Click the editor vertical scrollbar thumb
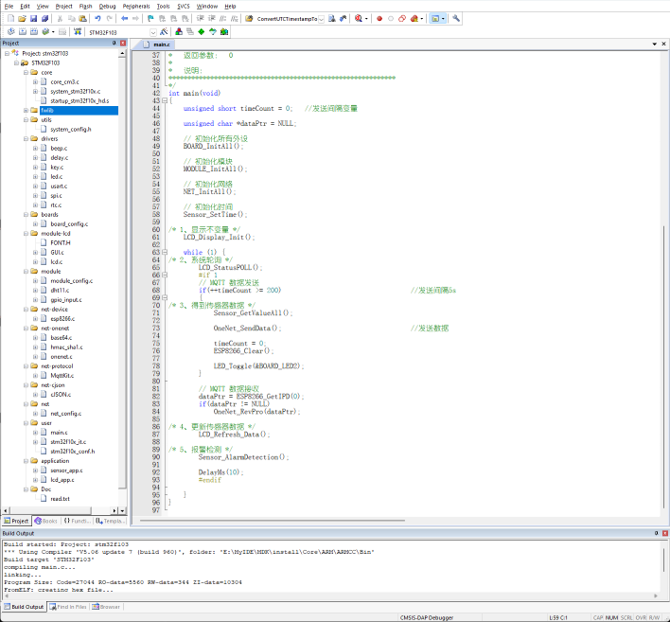This screenshot has height=622, width=670. pos(664,367)
